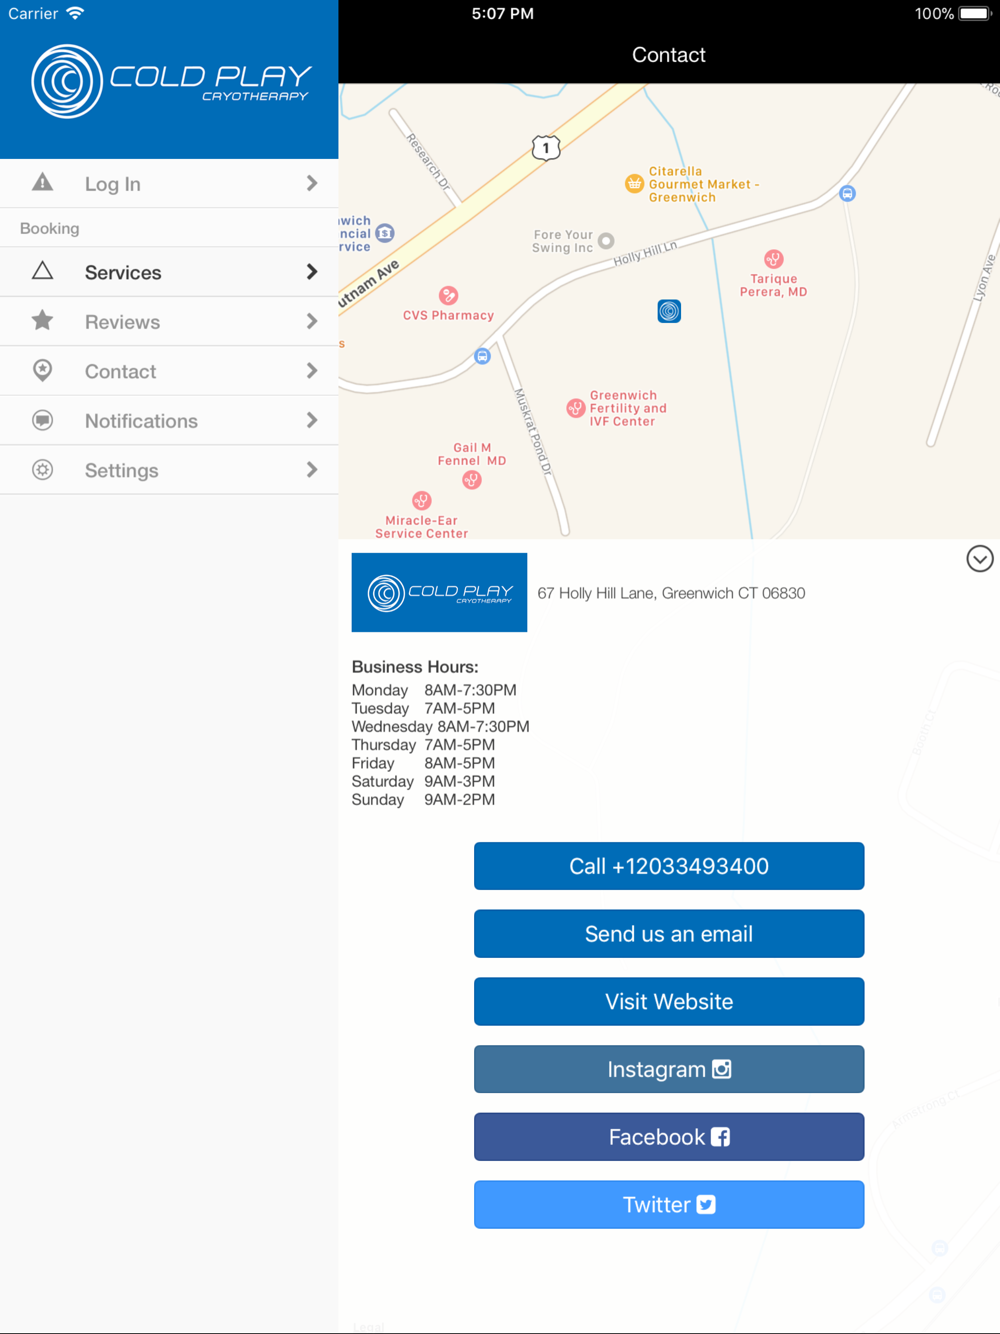Expand the Reviews row chevron
The width and height of the screenshot is (1000, 1334).
coord(312,321)
